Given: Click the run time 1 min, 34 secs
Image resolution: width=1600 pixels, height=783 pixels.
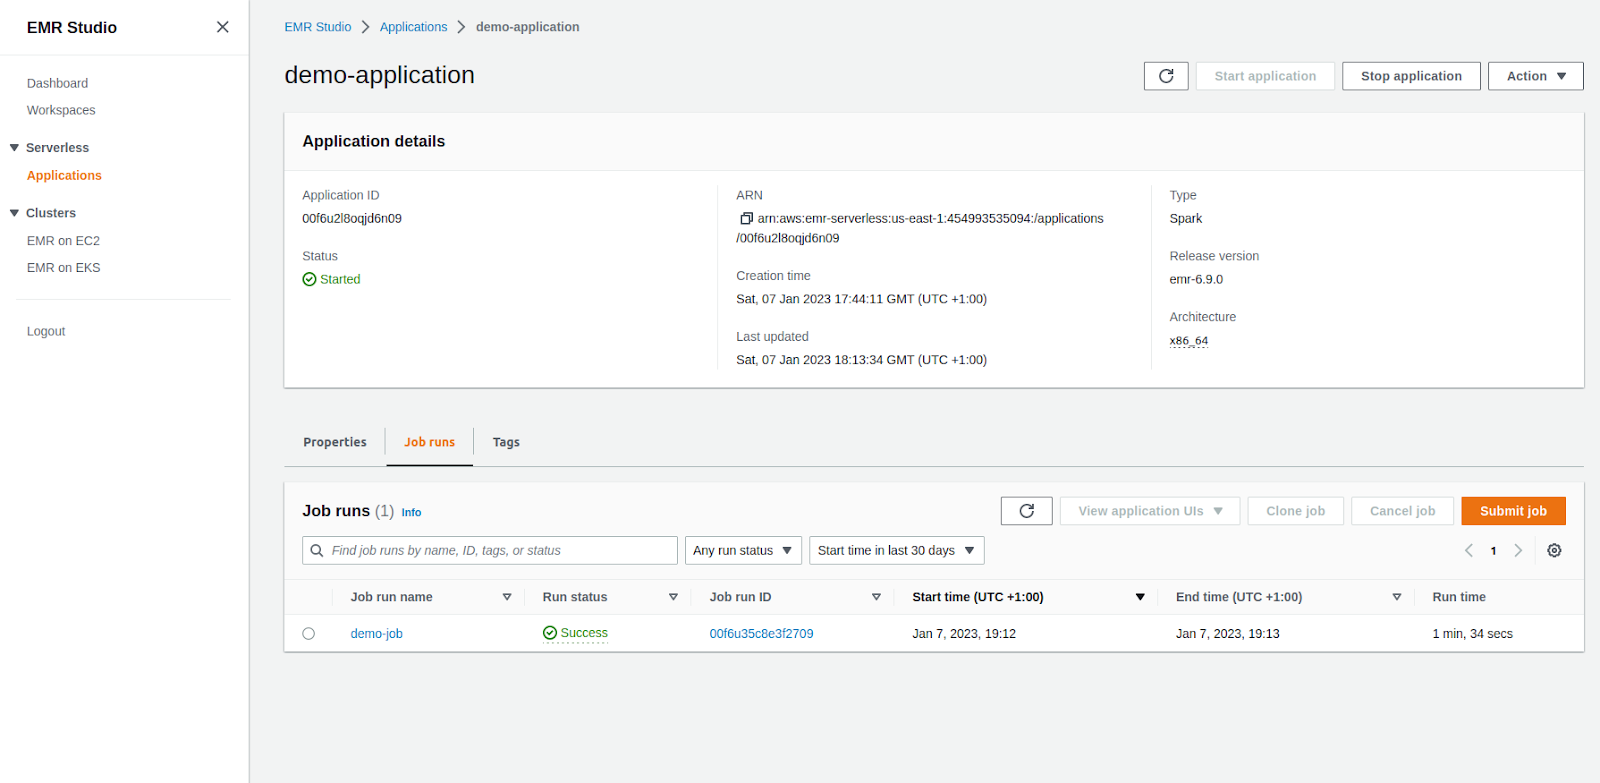Looking at the screenshot, I should coord(1472,634).
